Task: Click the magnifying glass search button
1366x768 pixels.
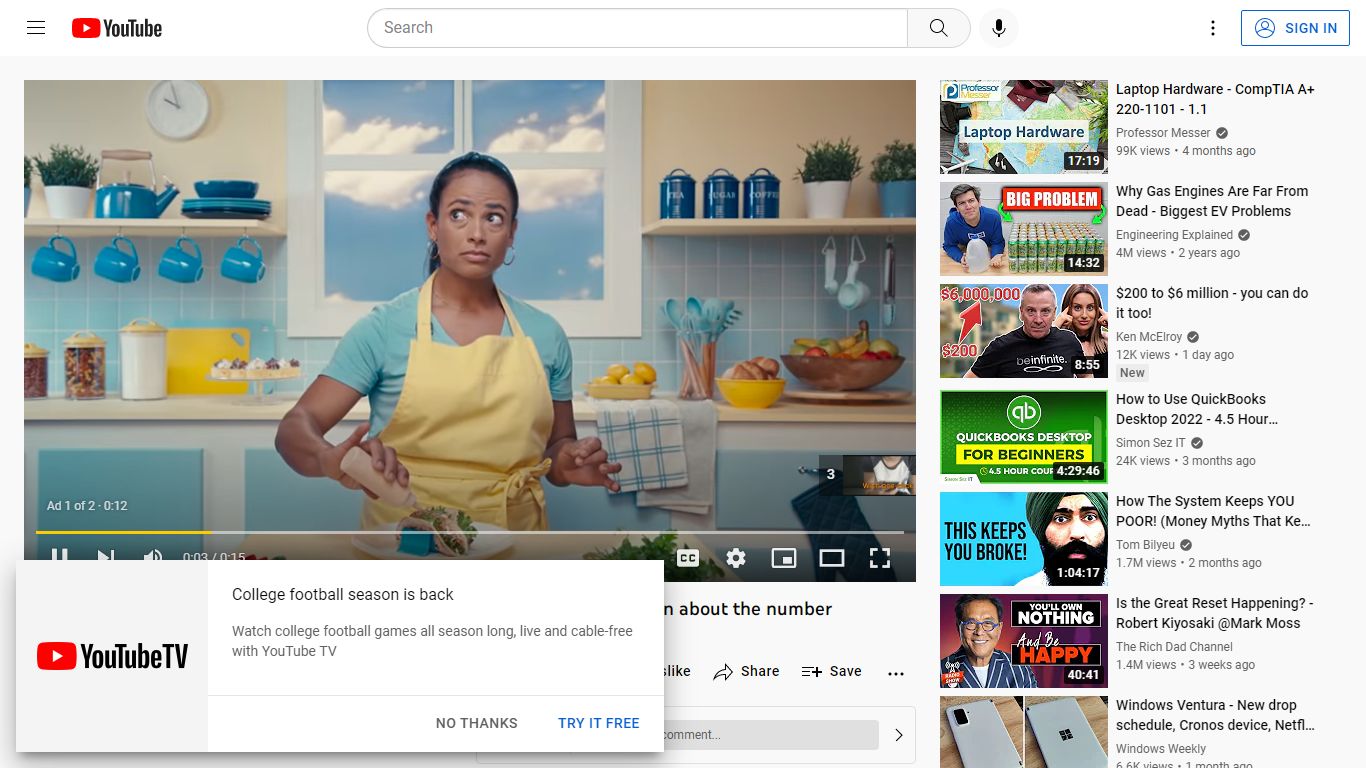Action: (x=938, y=28)
